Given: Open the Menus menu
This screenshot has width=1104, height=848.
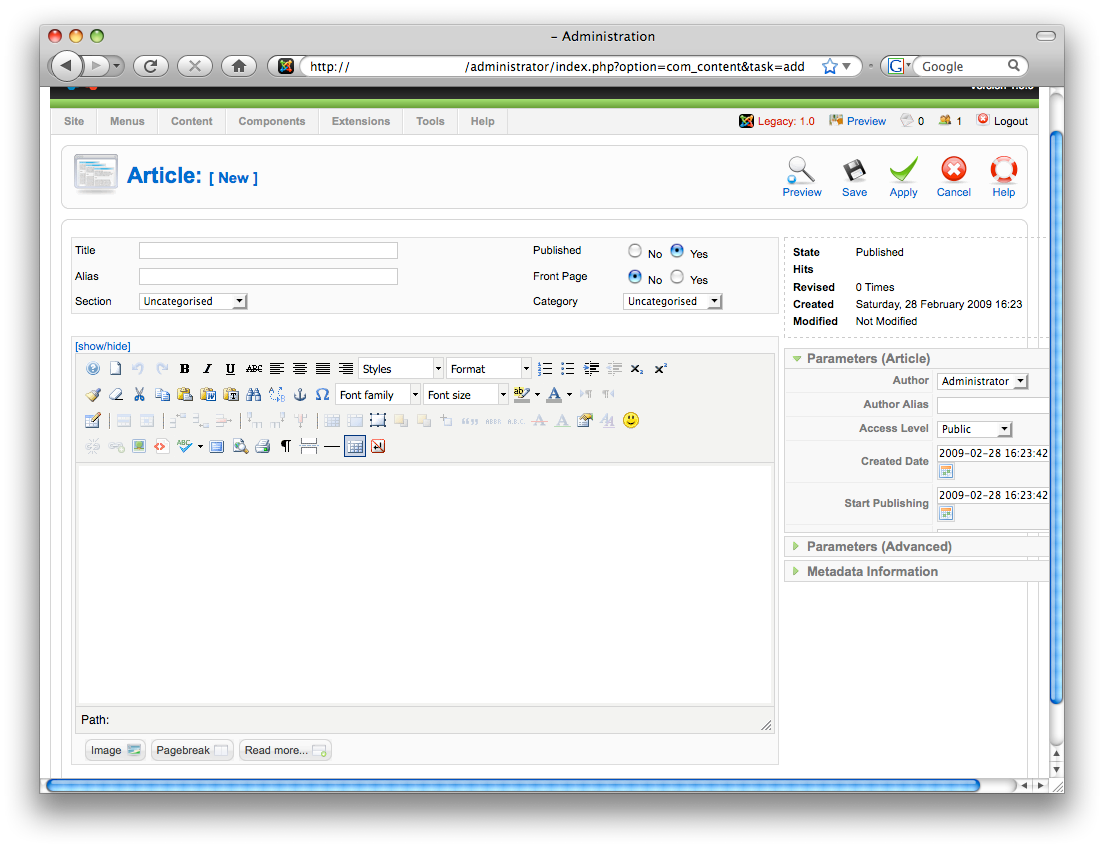Looking at the screenshot, I should (x=127, y=121).
